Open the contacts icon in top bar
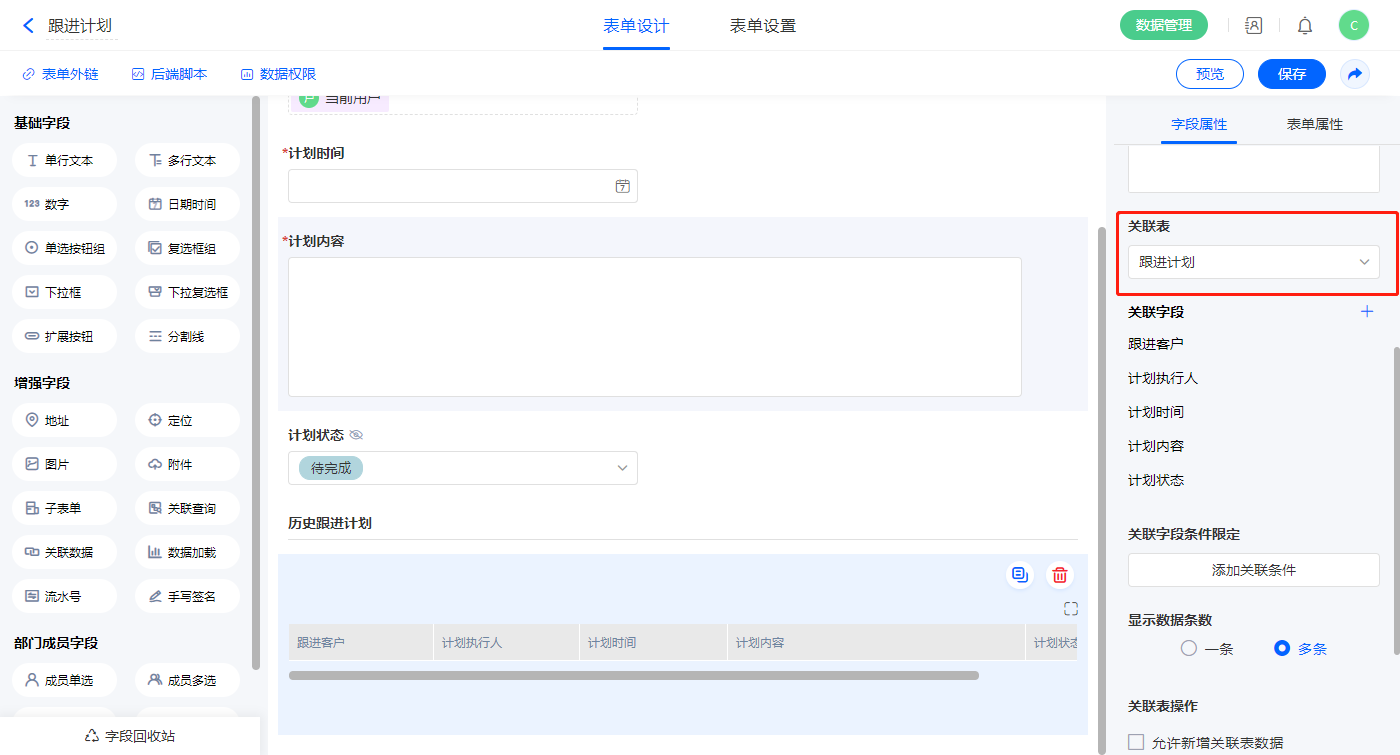This screenshot has width=1400, height=755. pos(1254,26)
